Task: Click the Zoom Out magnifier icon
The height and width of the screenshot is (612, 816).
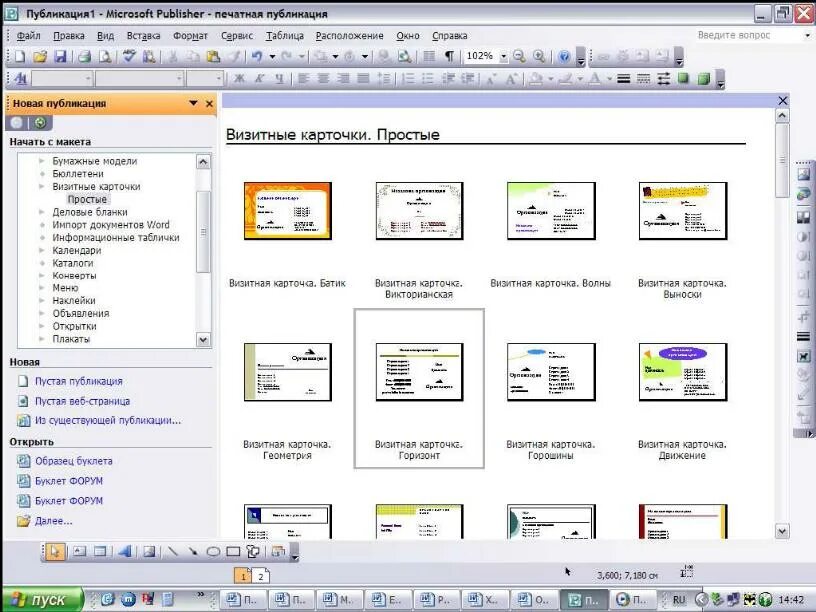Action: click(519, 56)
